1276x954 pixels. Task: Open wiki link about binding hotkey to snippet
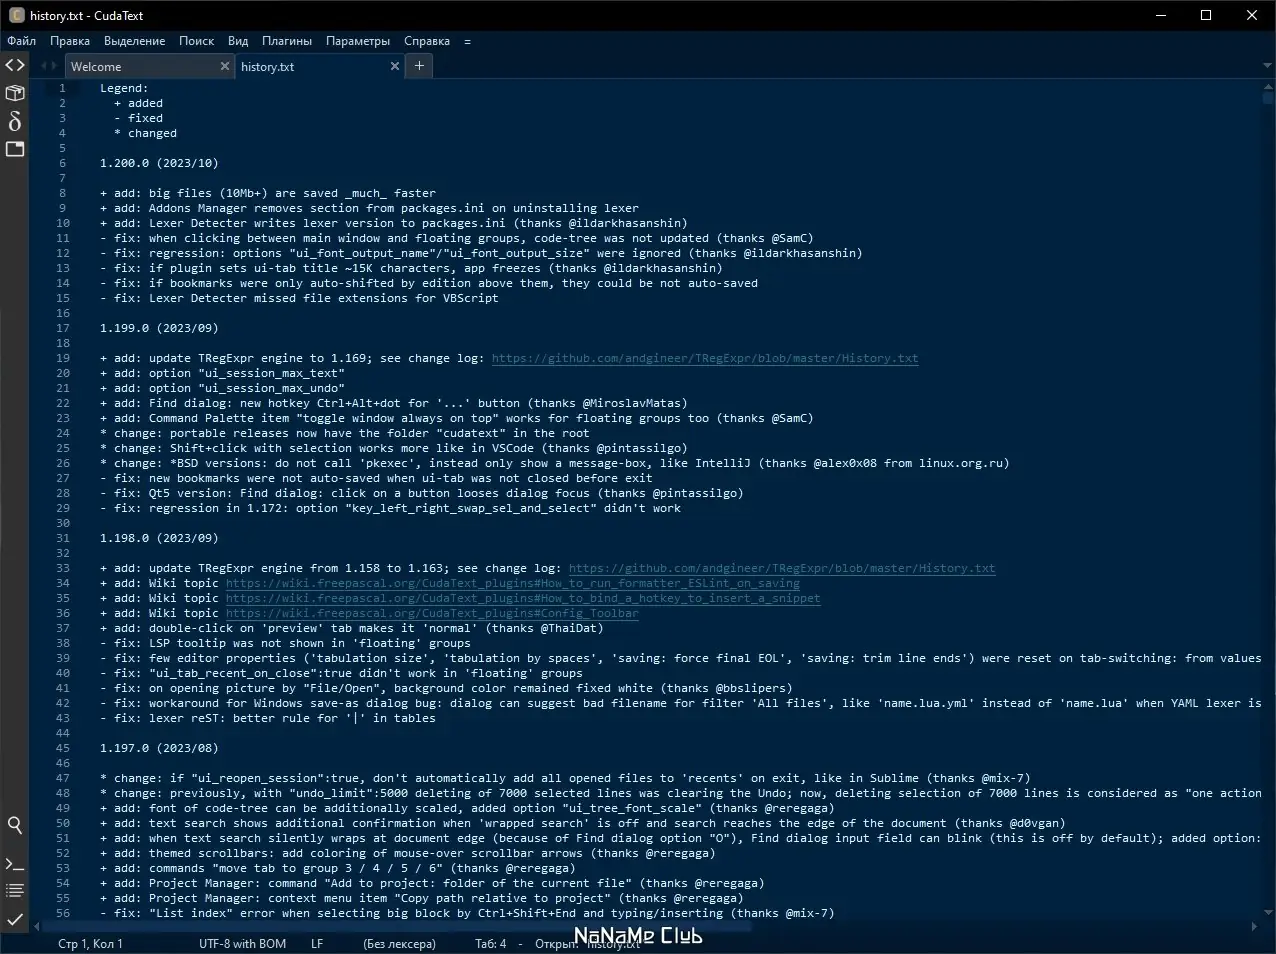[523, 598]
